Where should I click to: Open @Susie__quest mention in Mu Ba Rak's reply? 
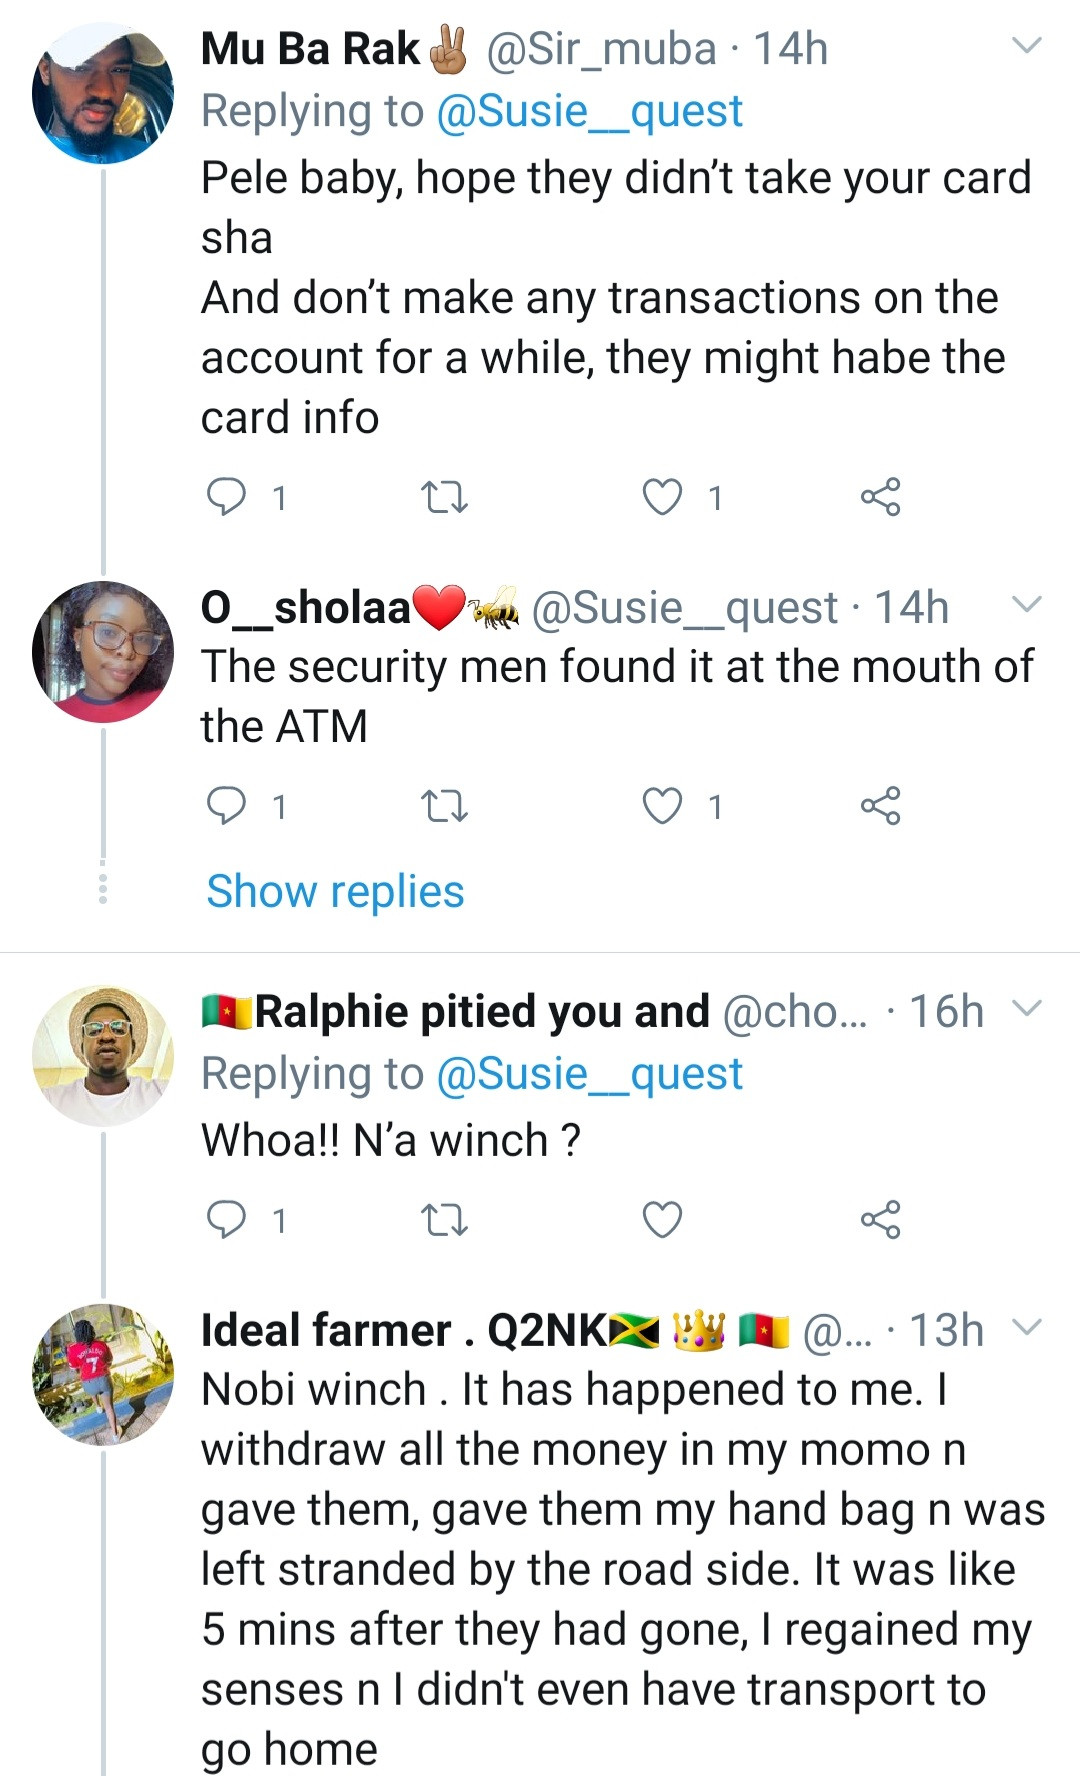[x=589, y=111]
